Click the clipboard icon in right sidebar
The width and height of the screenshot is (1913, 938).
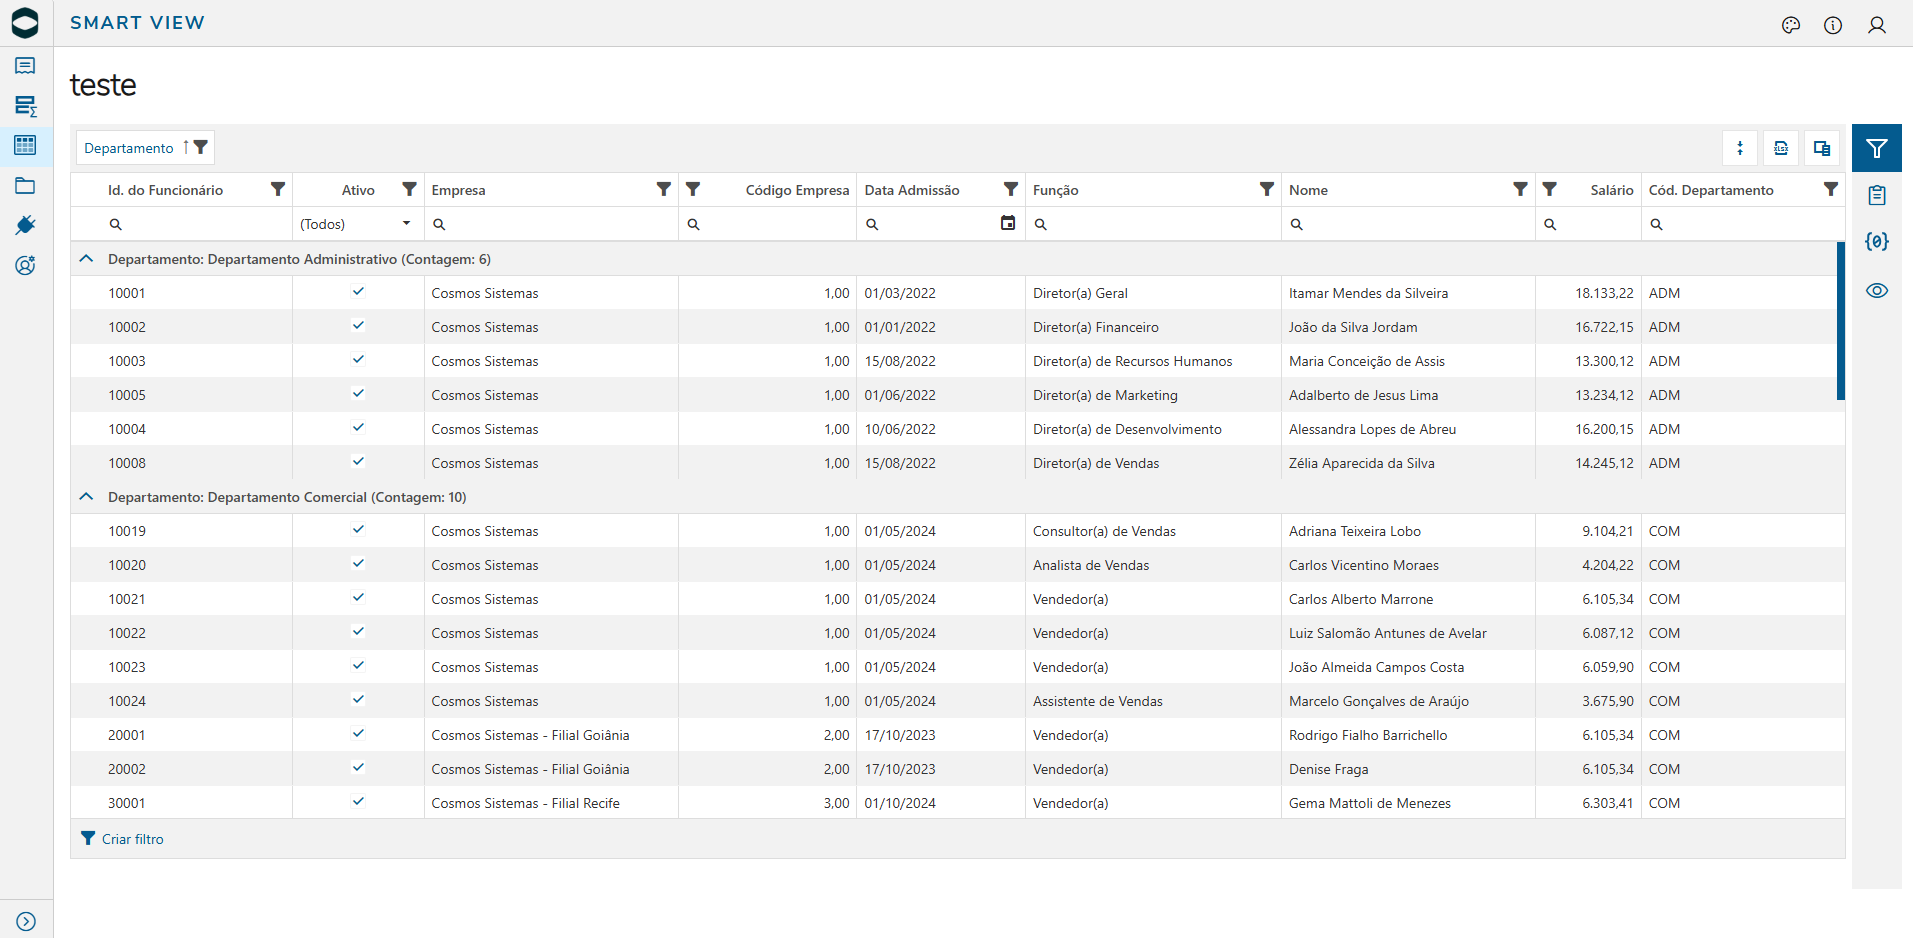(x=1876, y=196)
